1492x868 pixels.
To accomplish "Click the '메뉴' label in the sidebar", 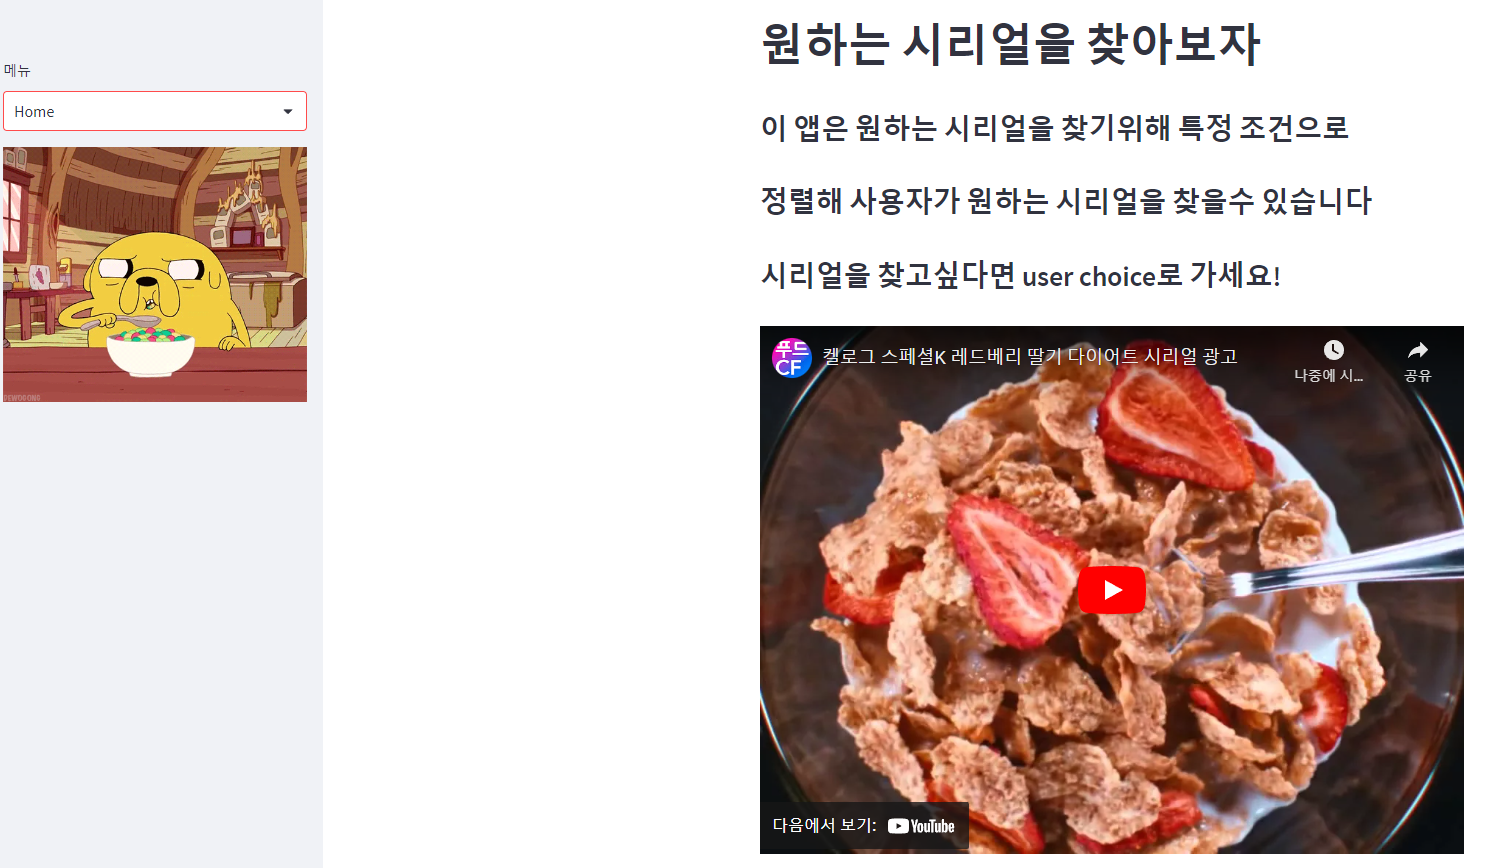I will (x=17, y=70).
